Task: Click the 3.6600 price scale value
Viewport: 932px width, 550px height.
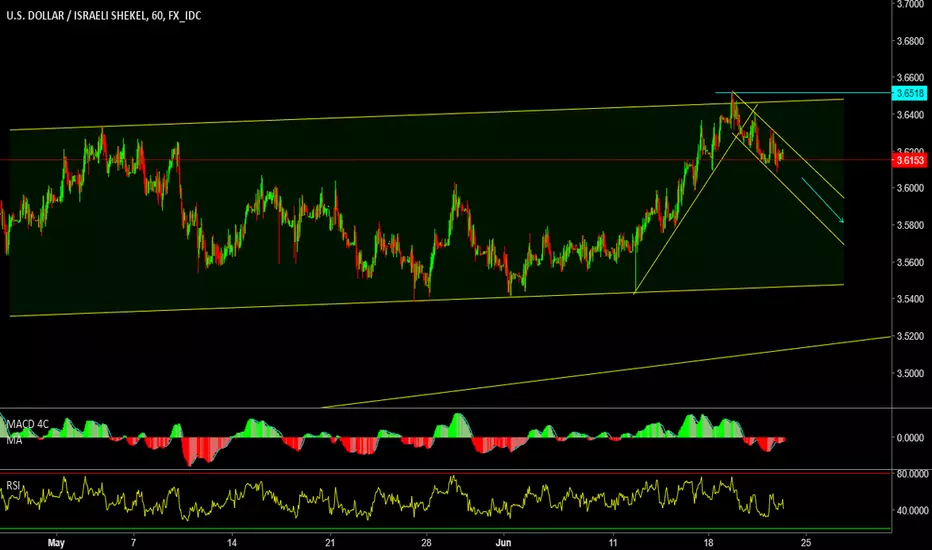Action: [910, 77]
